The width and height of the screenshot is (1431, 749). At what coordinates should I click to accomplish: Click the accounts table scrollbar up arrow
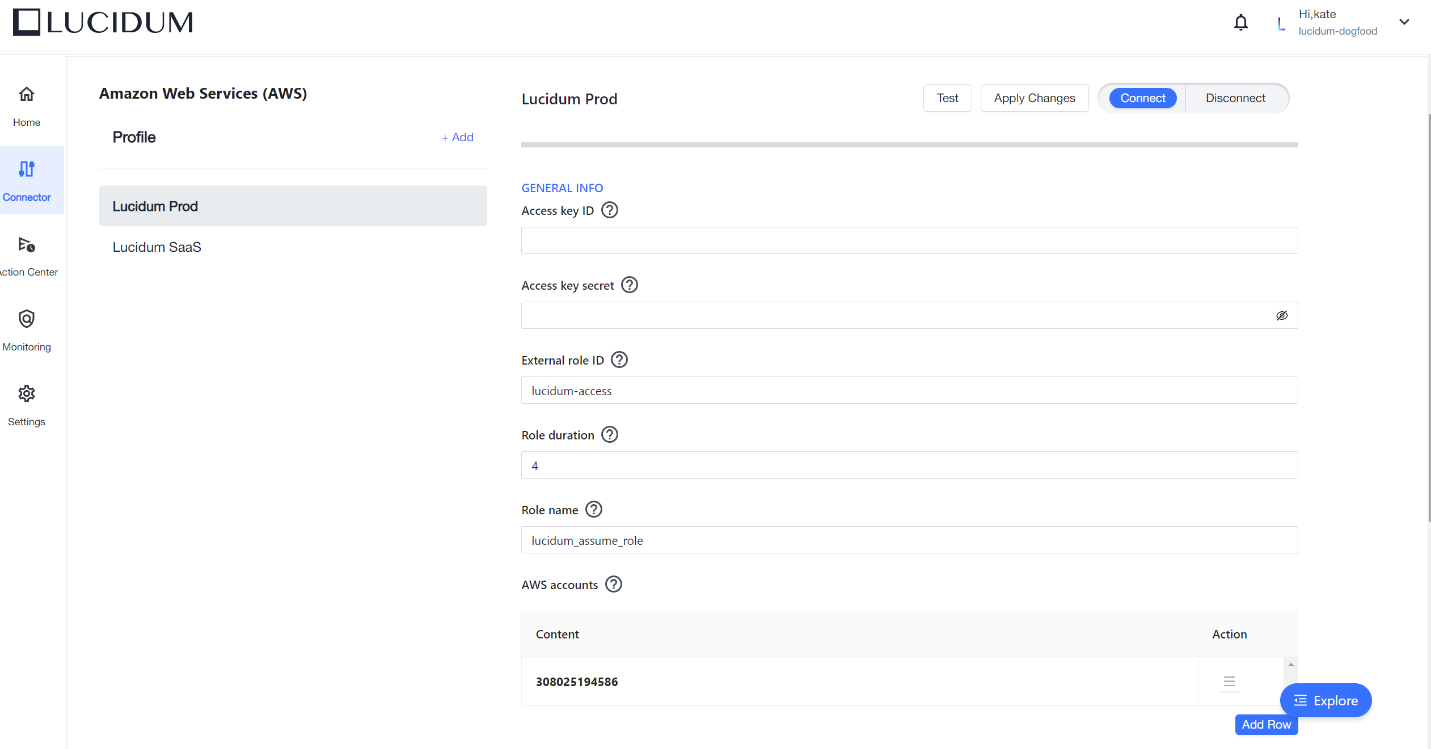pos(1291,665)
